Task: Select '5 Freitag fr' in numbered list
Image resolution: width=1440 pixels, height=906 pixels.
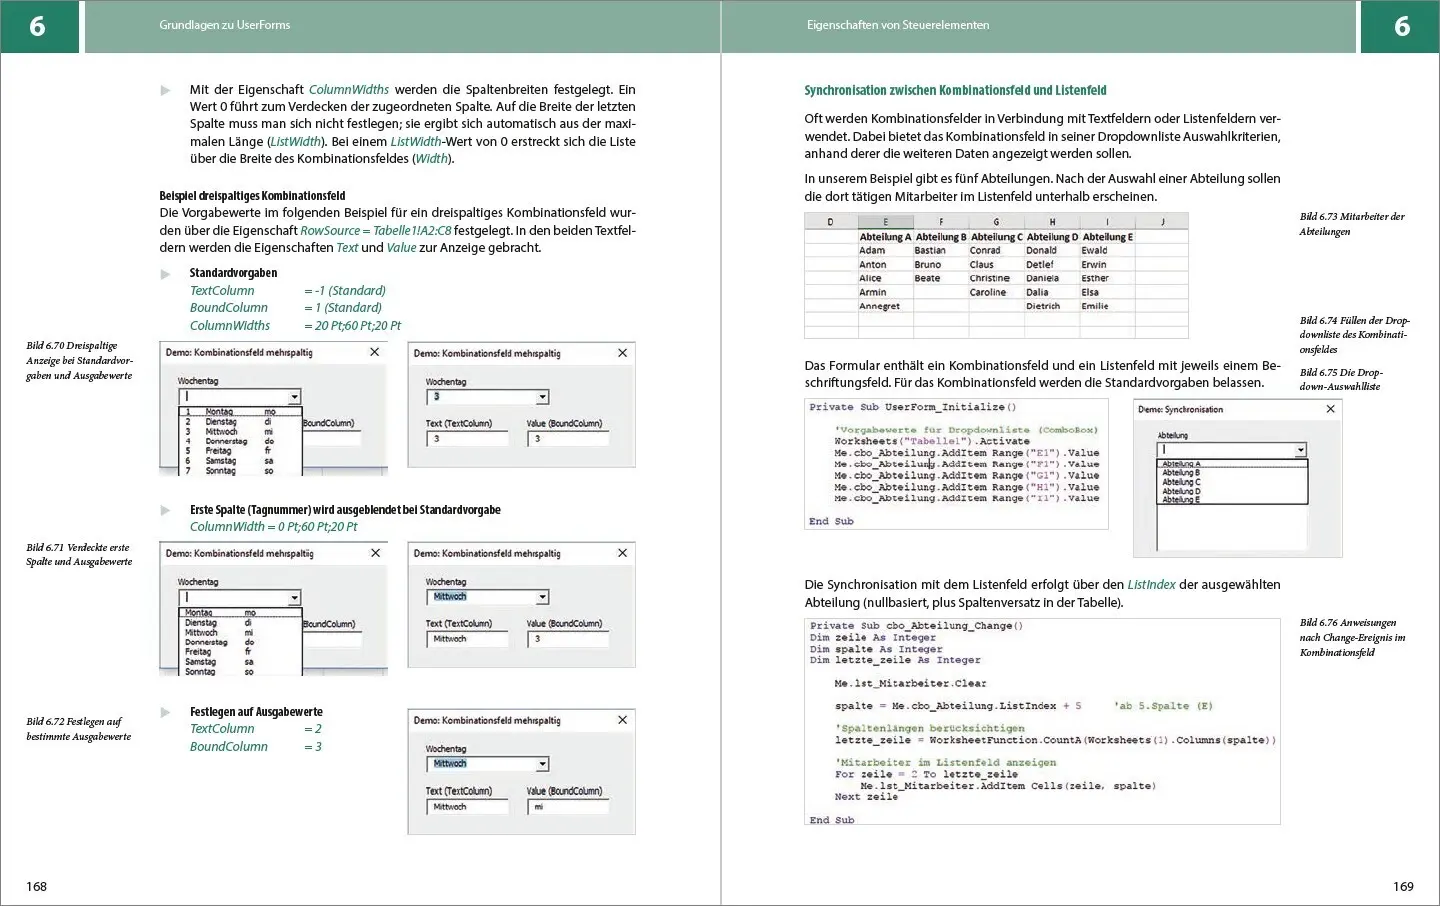Action: click(x=240, y=451)
